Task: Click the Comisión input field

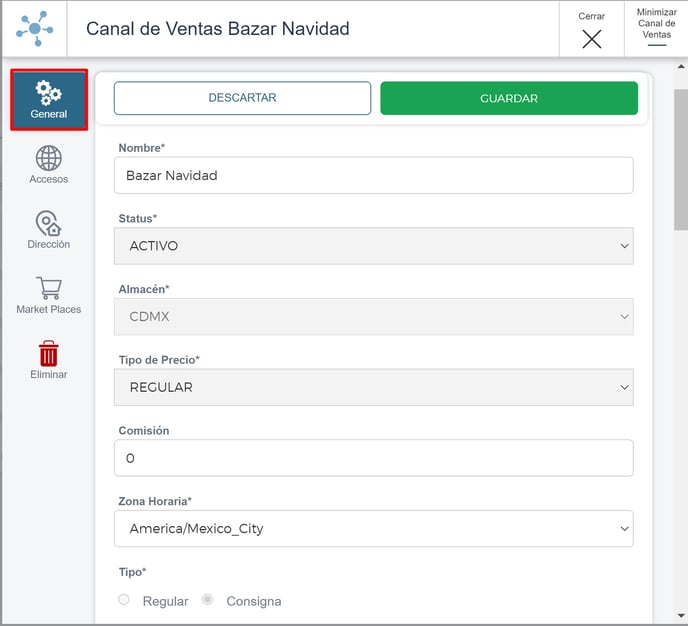Action: [x=373, y=458]
